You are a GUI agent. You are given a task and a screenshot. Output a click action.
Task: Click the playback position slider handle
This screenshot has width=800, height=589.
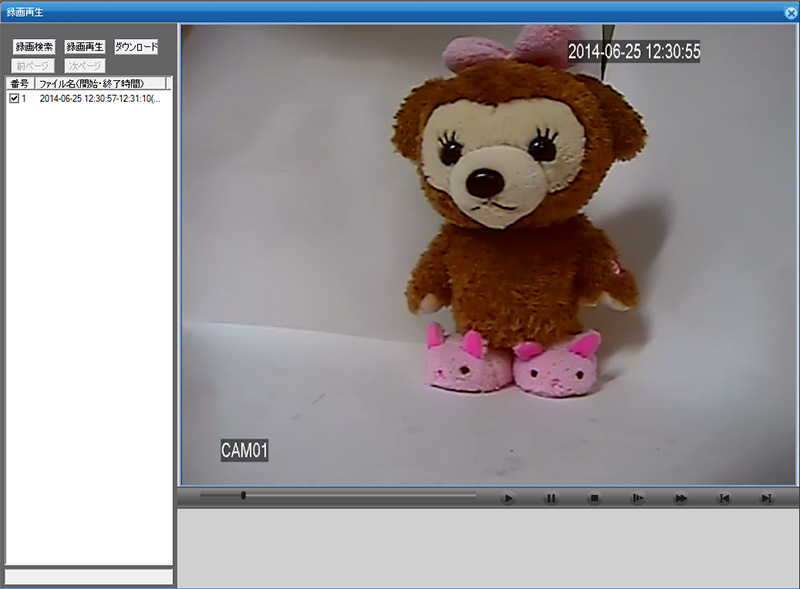click(x=243, y=495)
